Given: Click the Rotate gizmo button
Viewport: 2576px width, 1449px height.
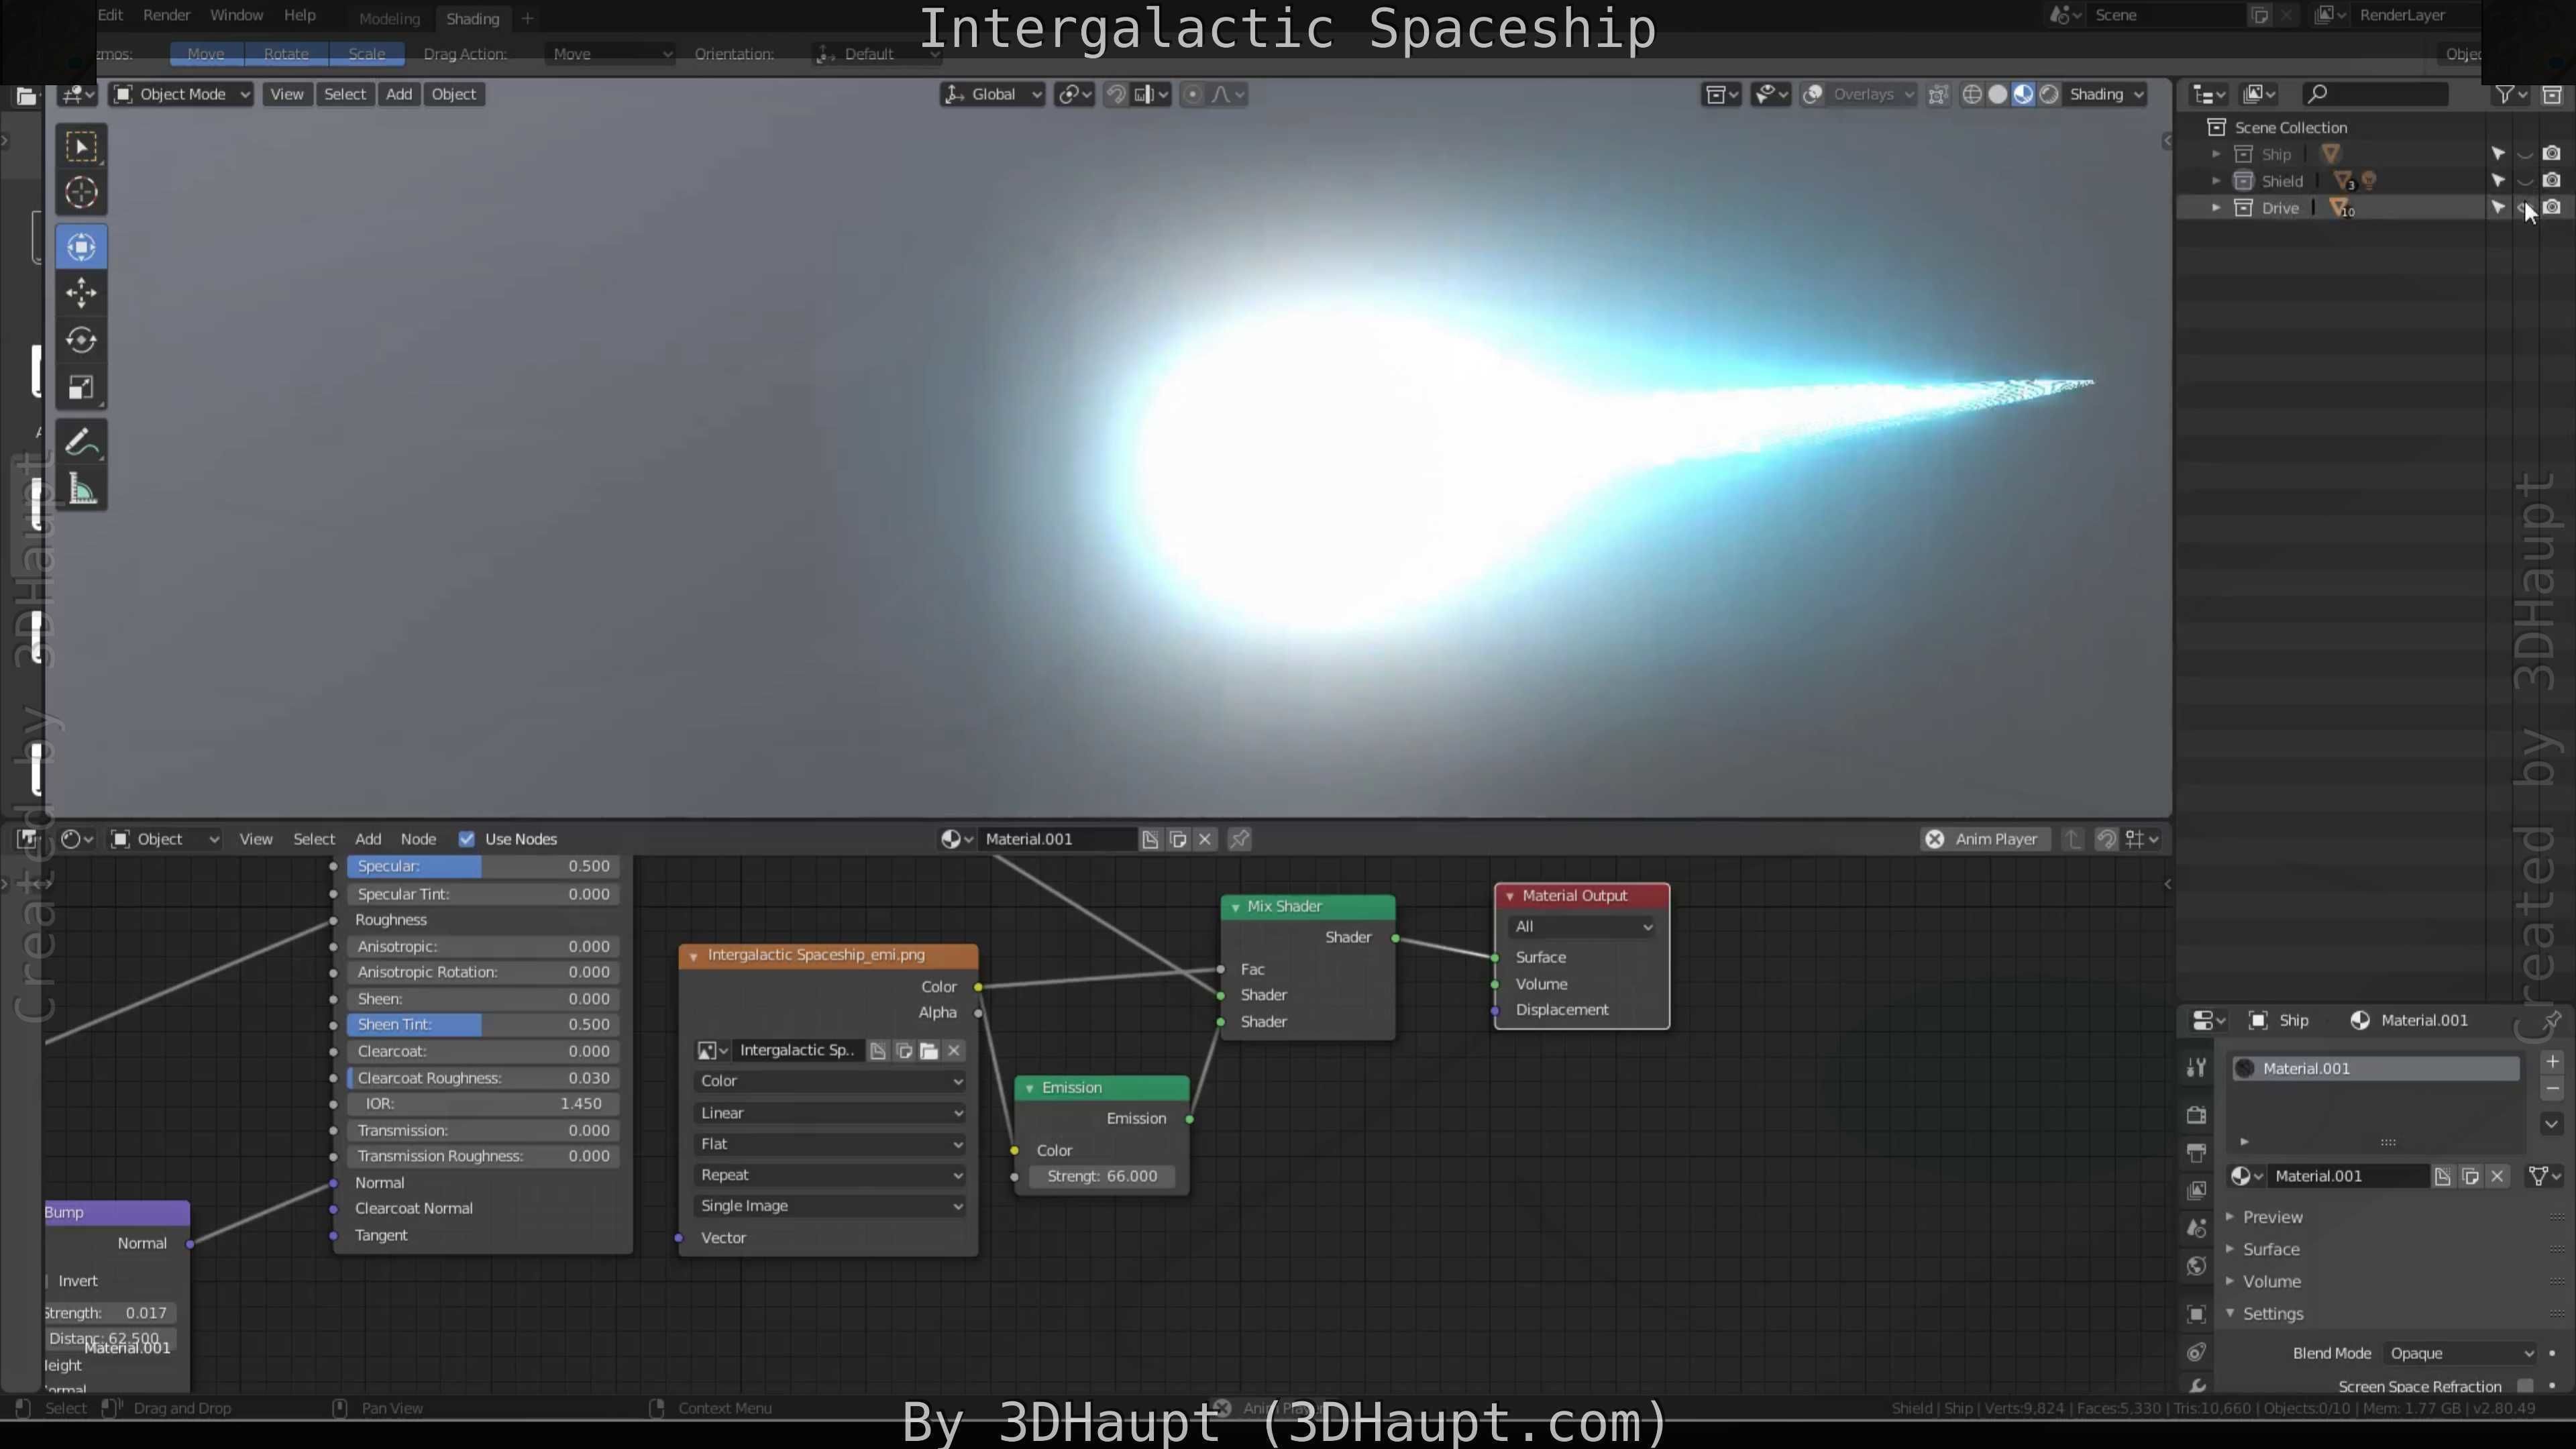Looking at the screenshot, I should click(286, 54).
